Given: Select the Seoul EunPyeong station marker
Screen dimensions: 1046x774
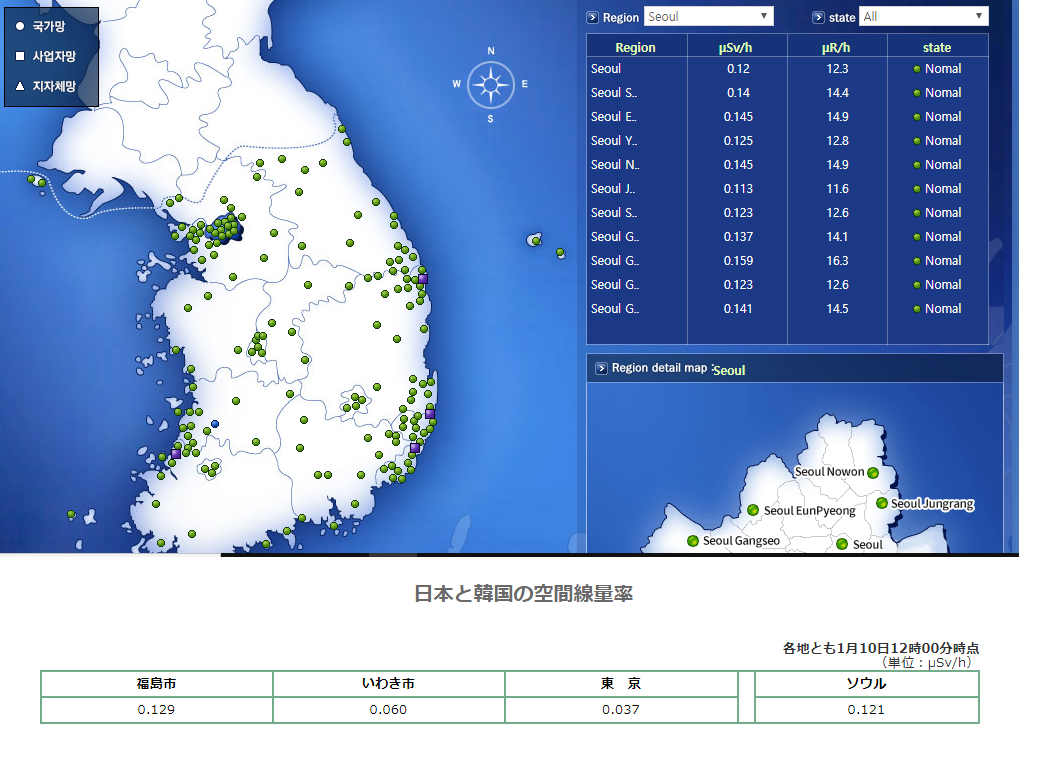Looking at the screenshot, I should [753, 510].
